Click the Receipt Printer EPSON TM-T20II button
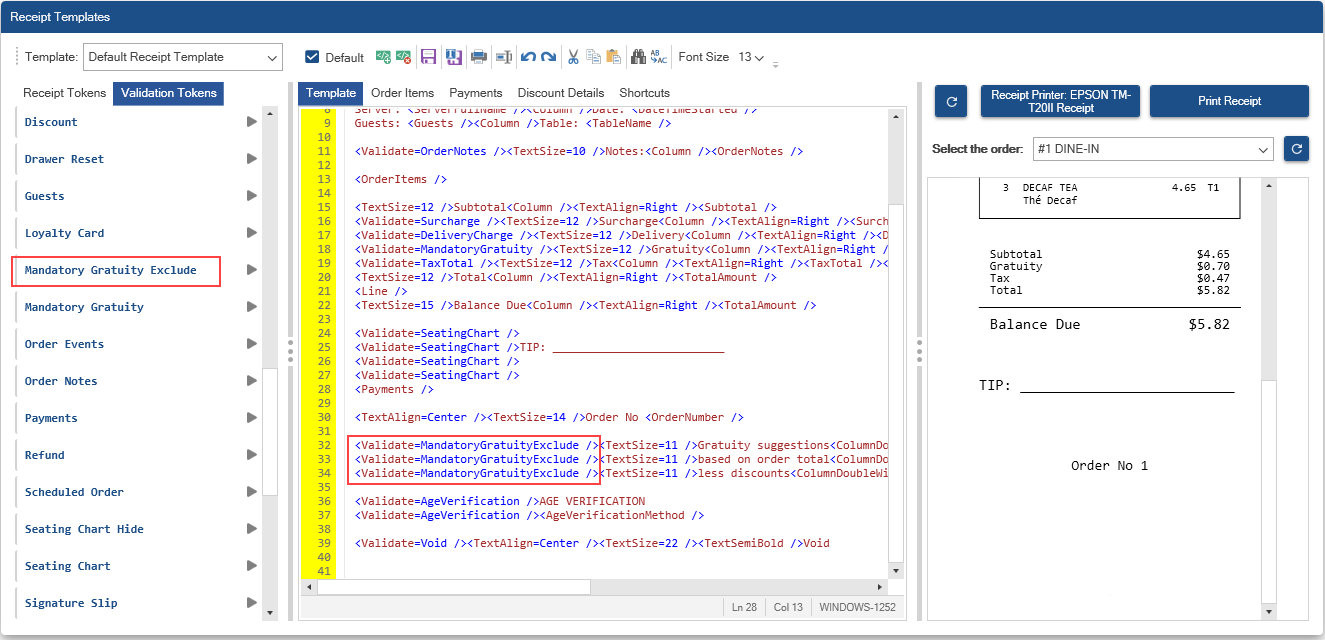 [1061, 101]
